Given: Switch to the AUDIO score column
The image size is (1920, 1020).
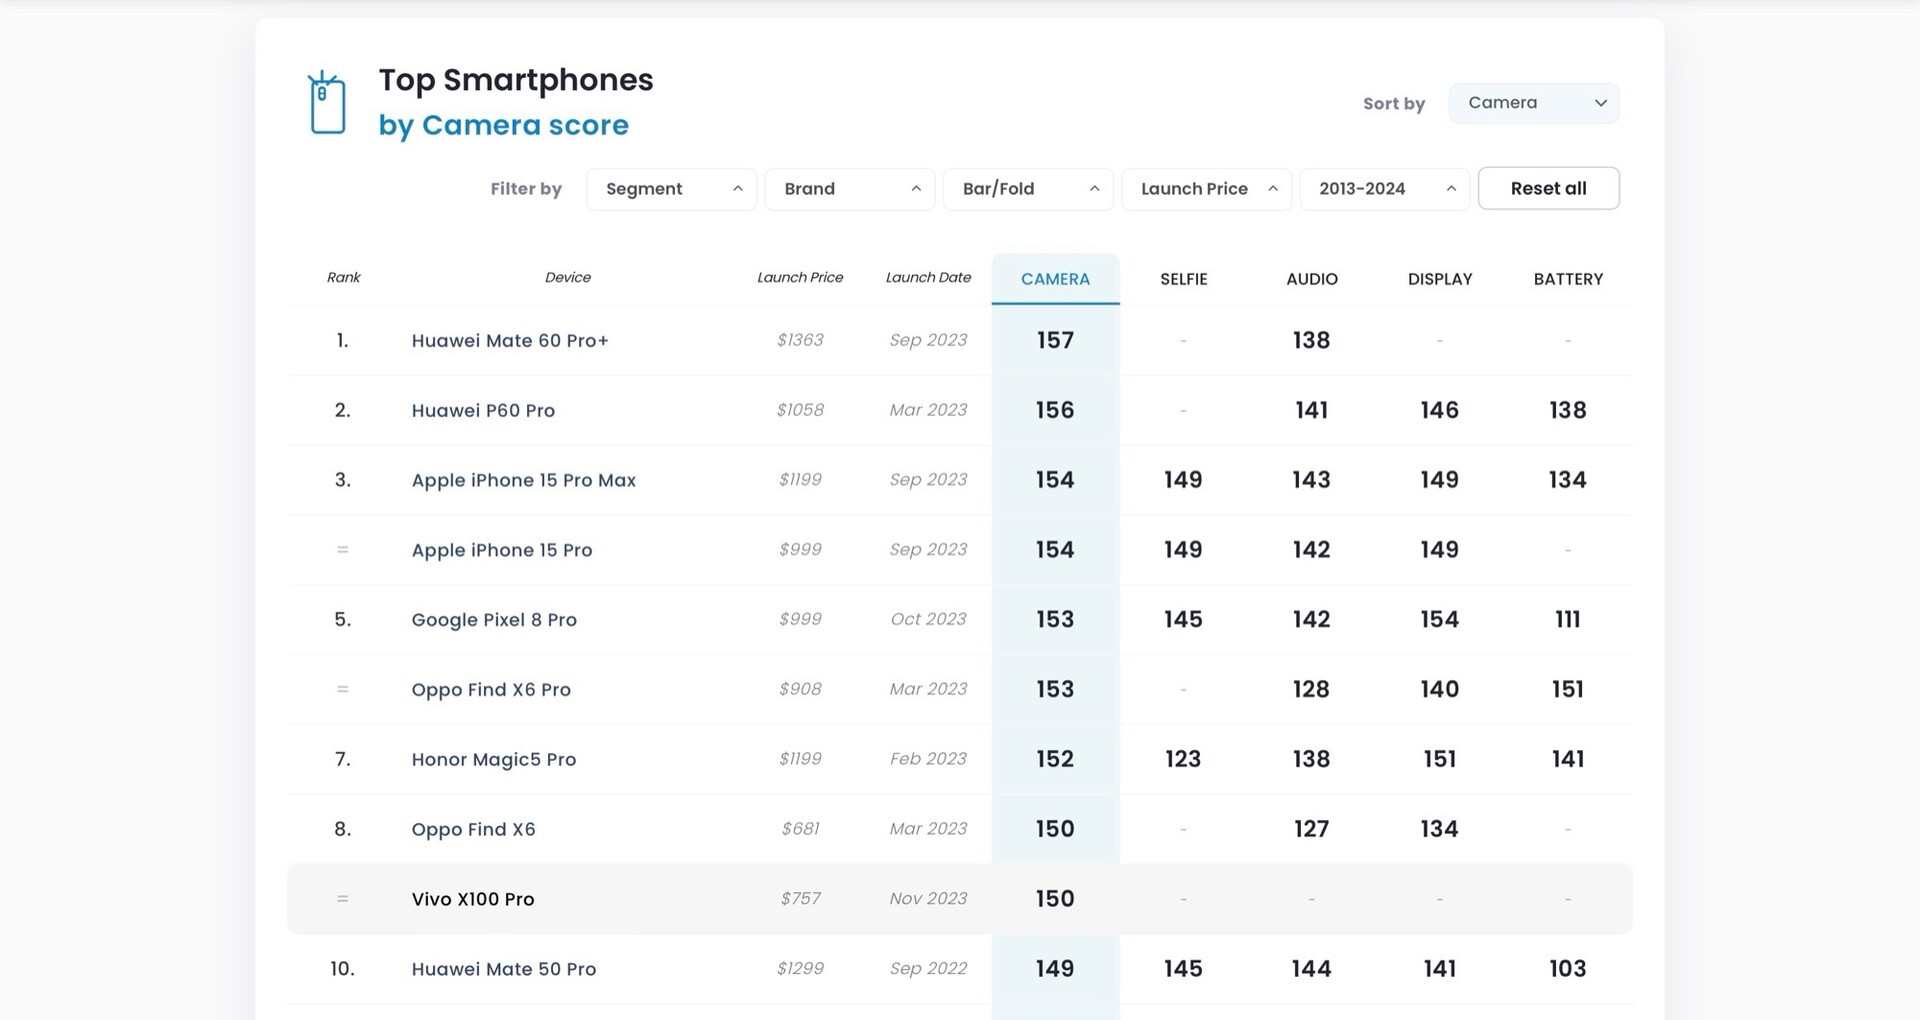Looking at the screenshot, I should (x=1311, y=279).
